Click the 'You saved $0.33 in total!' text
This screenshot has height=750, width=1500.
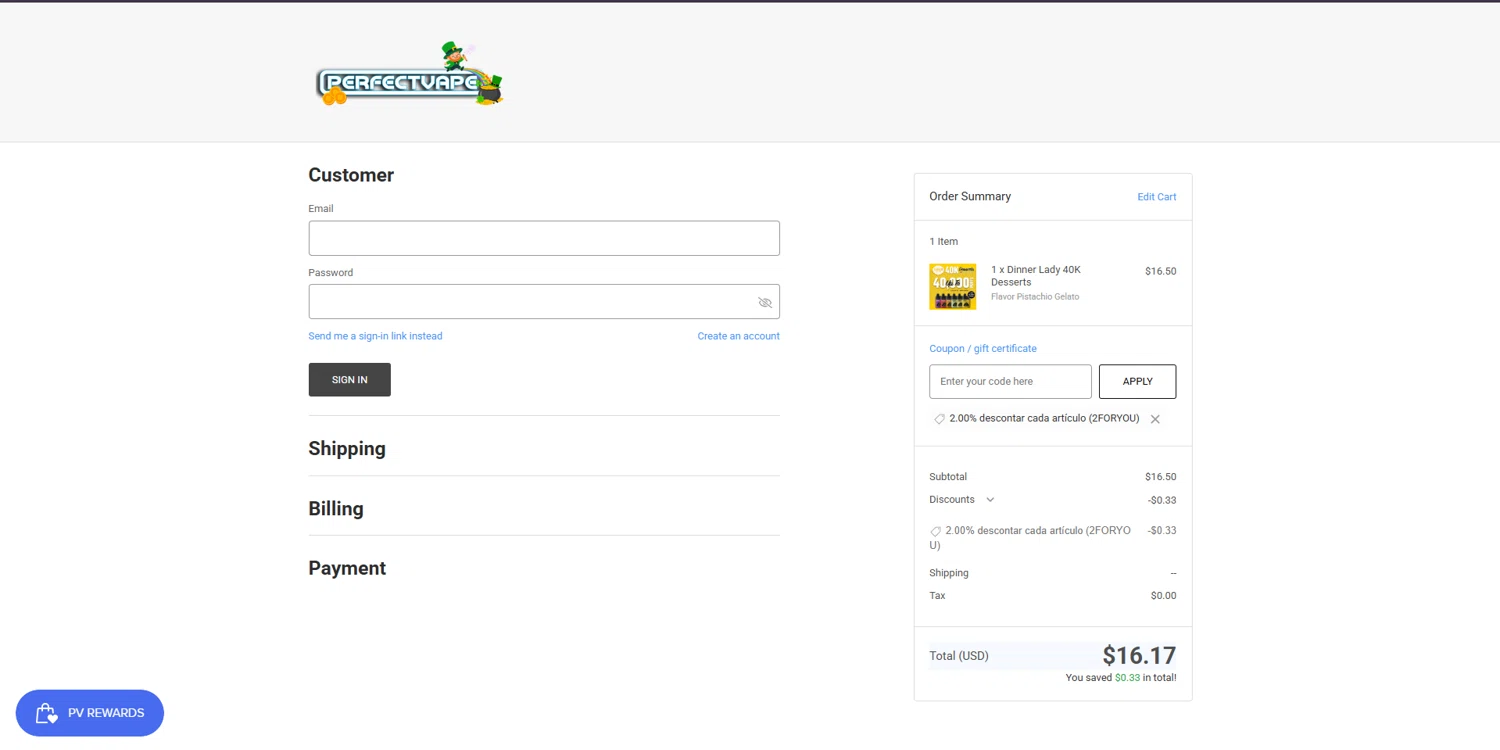[x=1121, y=678]
